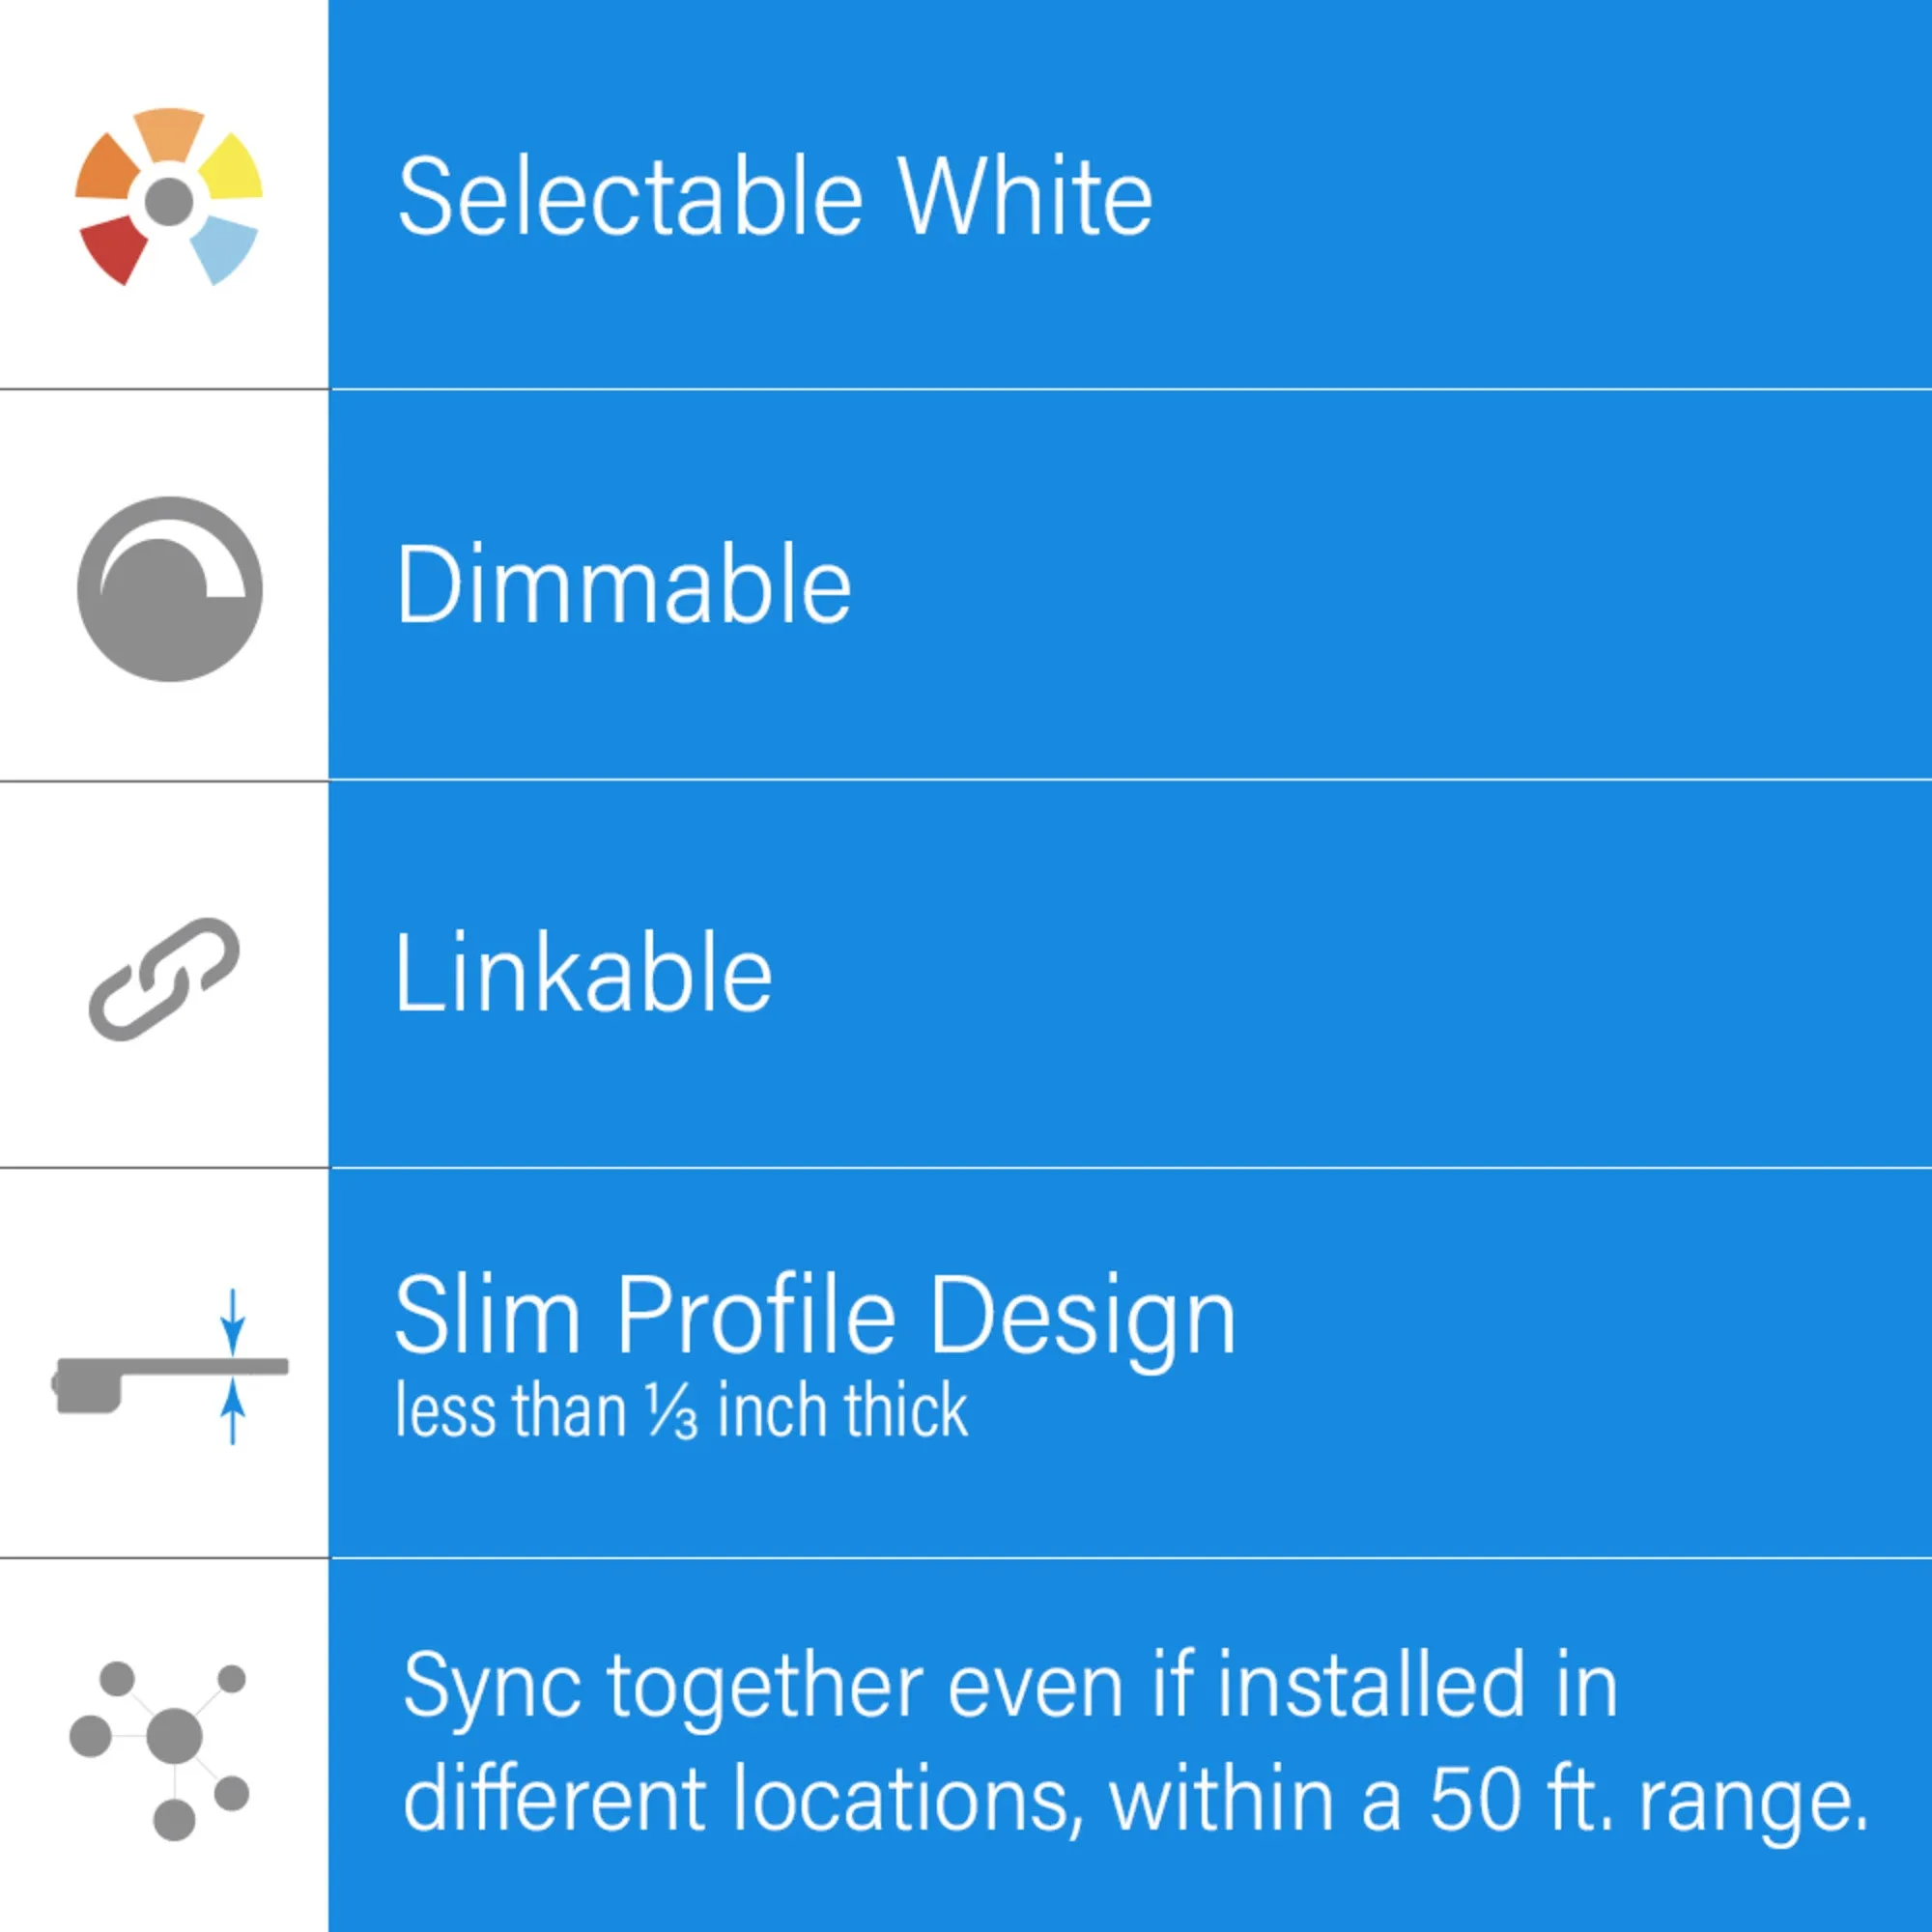Image resolution: width=1932 pixels, height=1932 pixels.
Task: Click the Selectable White heading
Action: 775,197
